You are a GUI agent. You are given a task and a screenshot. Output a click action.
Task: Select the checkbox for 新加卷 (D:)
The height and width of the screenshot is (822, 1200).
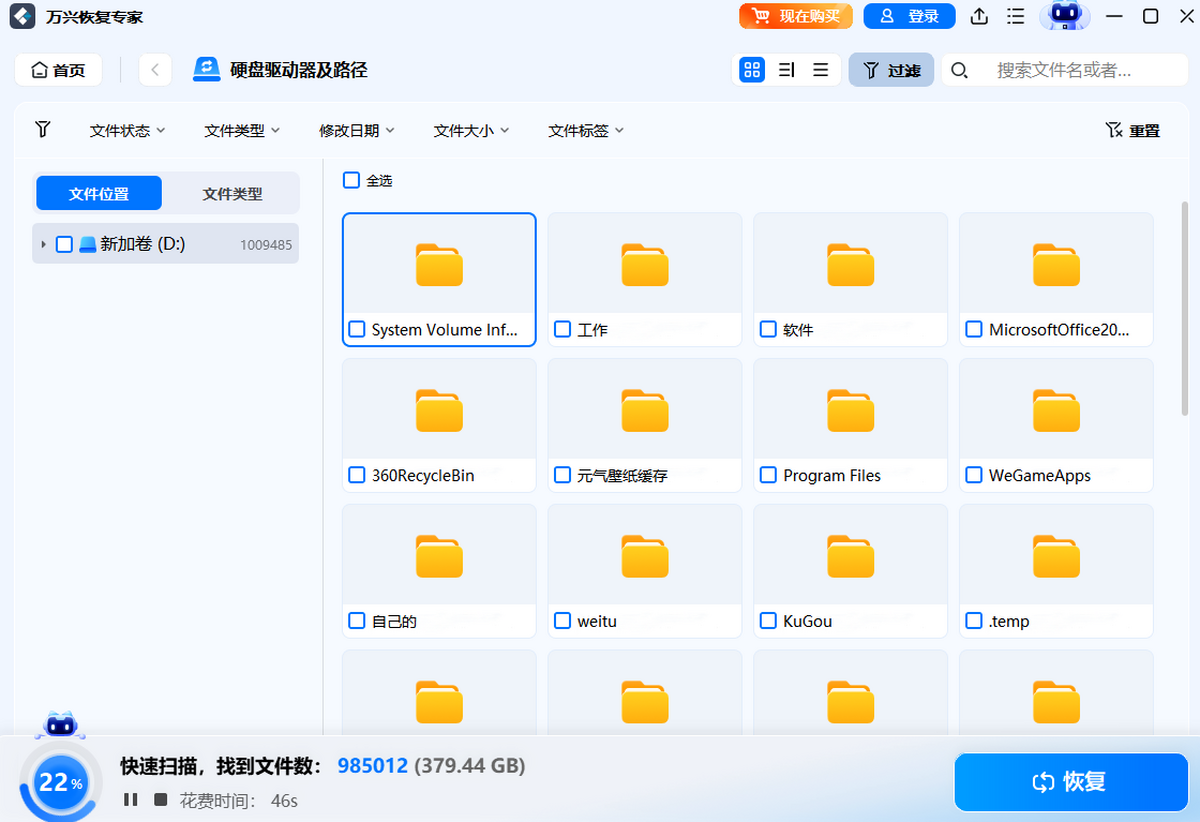[64, 244]
